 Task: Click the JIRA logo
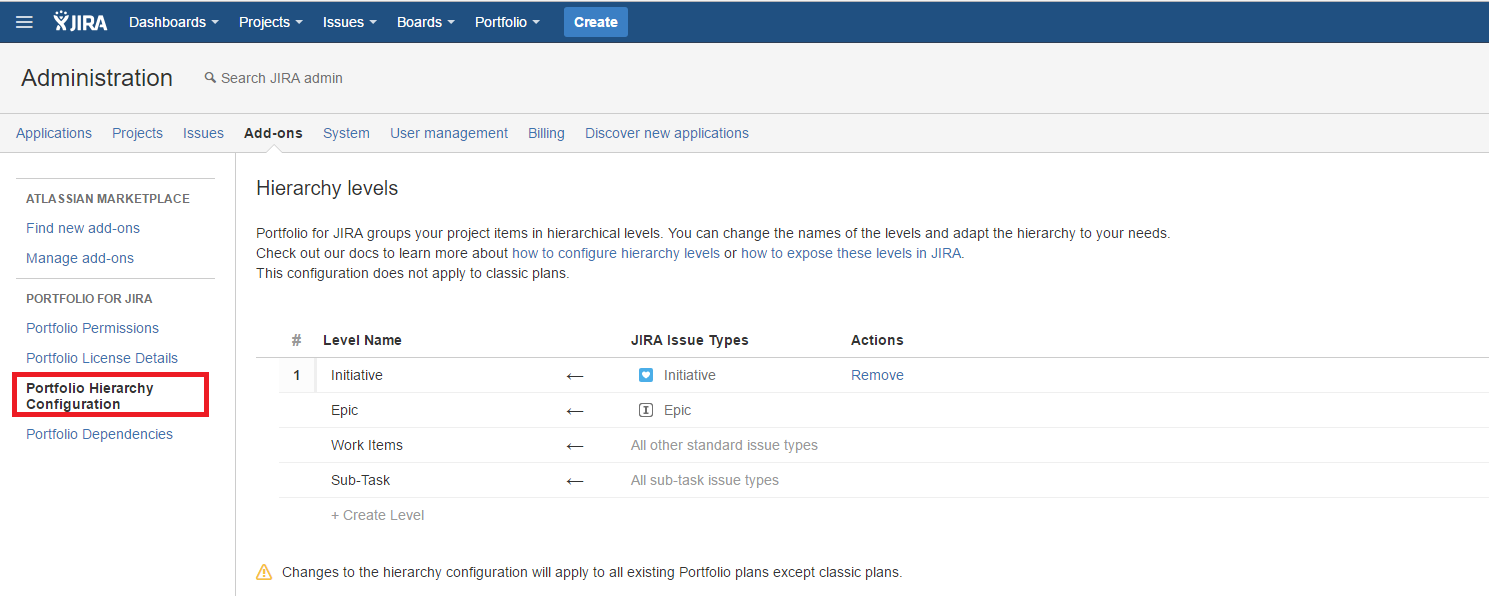(80, 22)
